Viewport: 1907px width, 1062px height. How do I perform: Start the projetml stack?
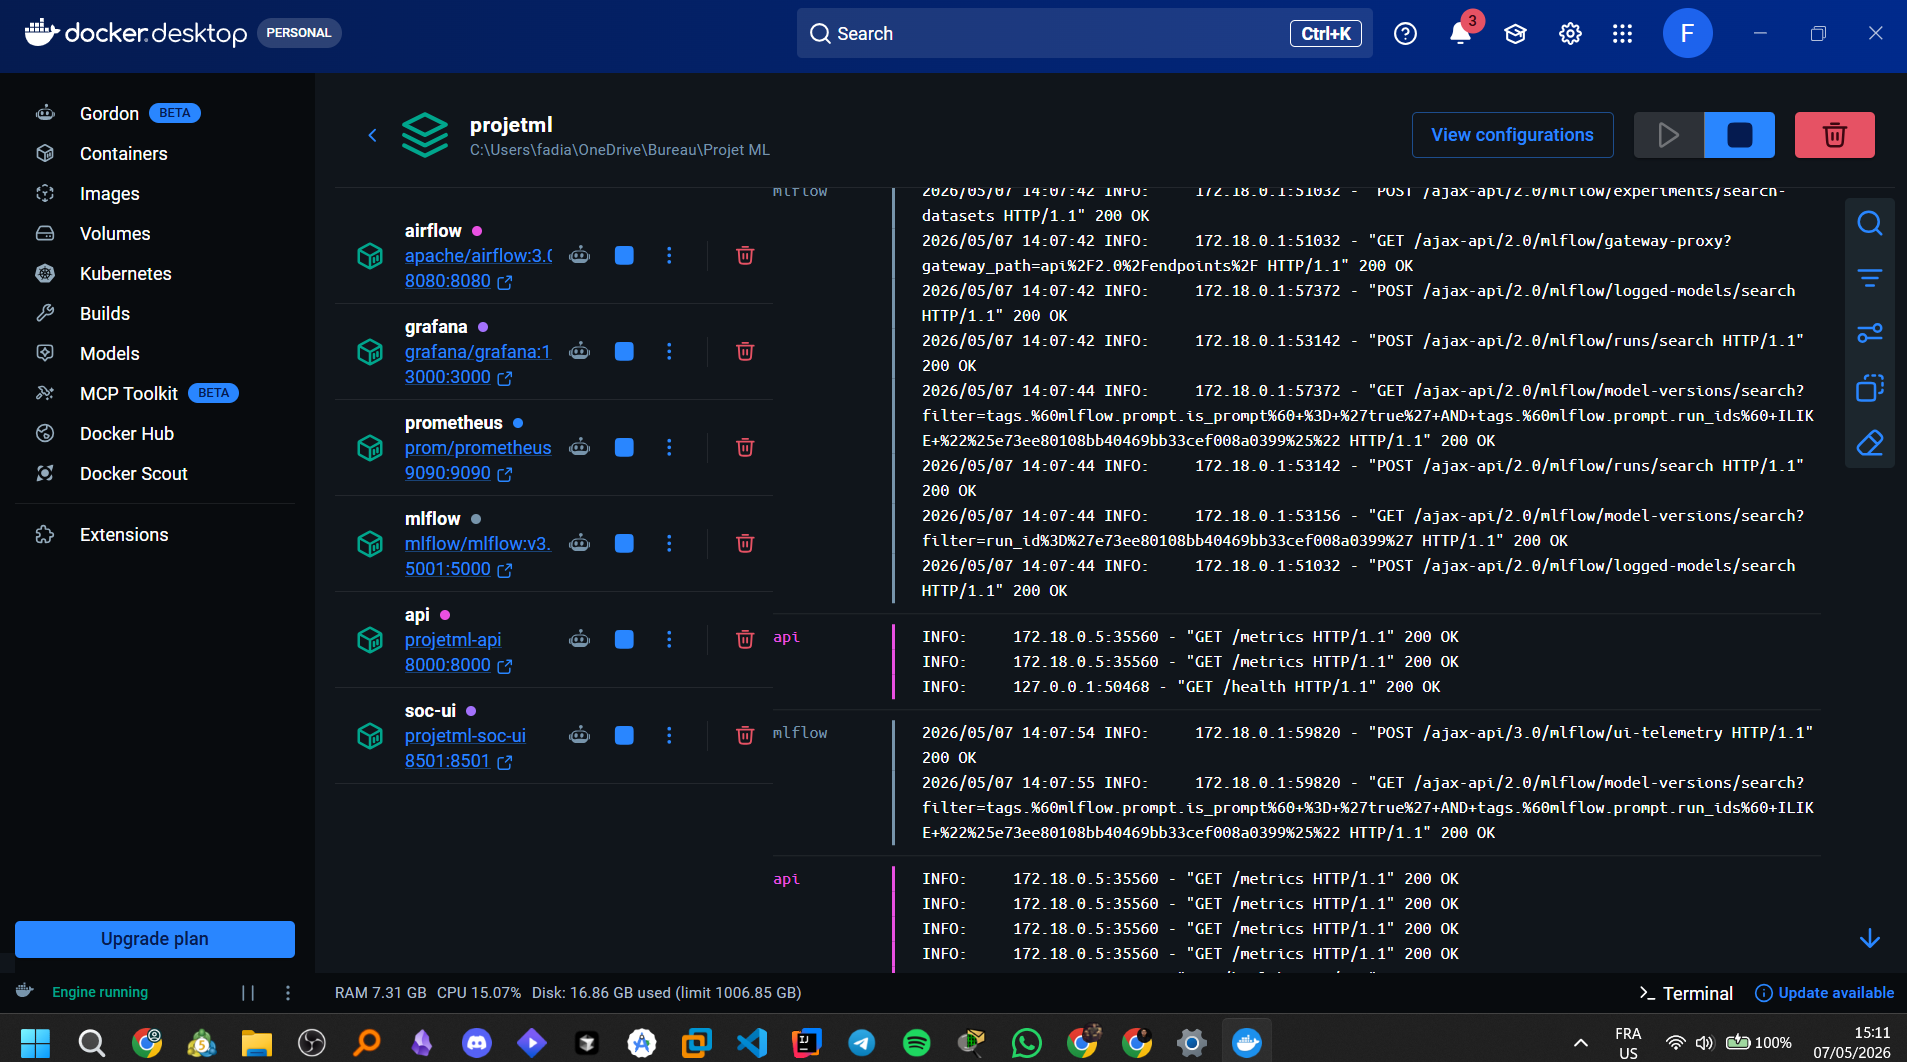pyautogui.click(x=1668, y=135)
